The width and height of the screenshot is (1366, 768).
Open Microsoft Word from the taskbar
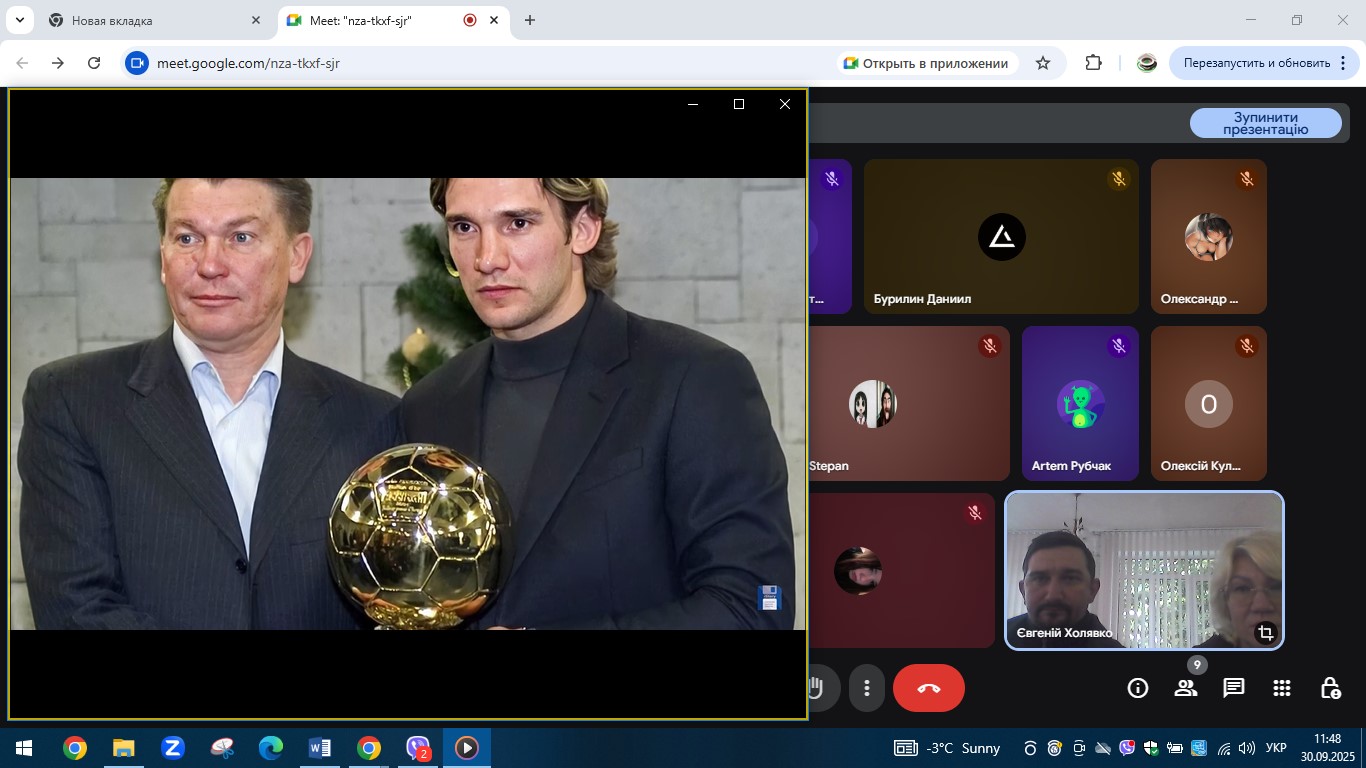pos(319,748)
